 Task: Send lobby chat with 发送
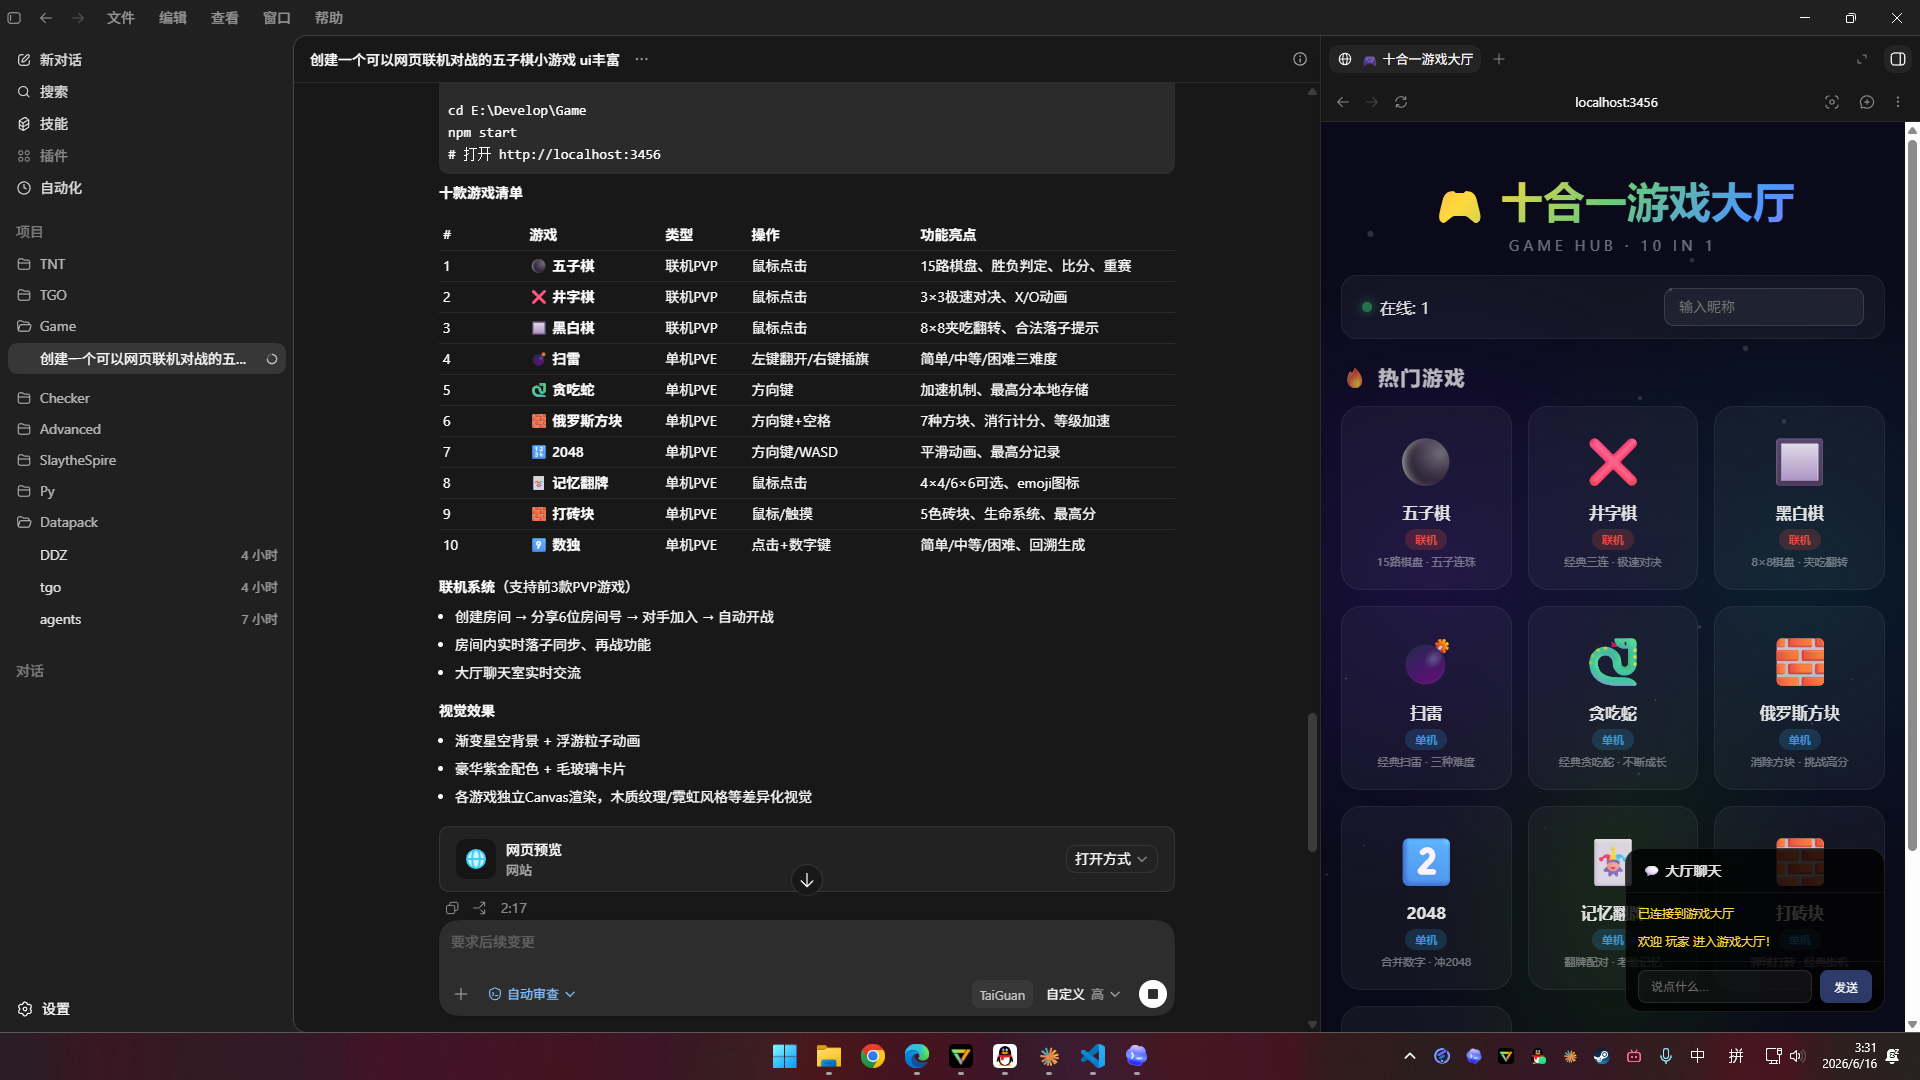coord(1845,987)
